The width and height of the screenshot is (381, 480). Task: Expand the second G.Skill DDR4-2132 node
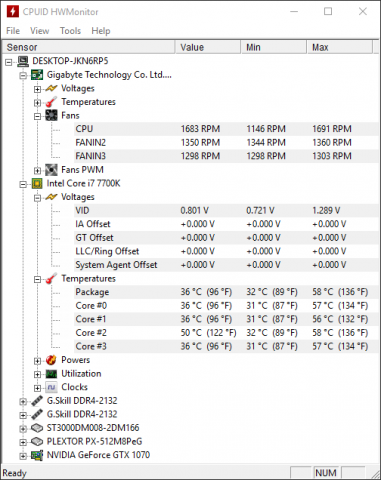pyautogui.click(x=23, y=415)
